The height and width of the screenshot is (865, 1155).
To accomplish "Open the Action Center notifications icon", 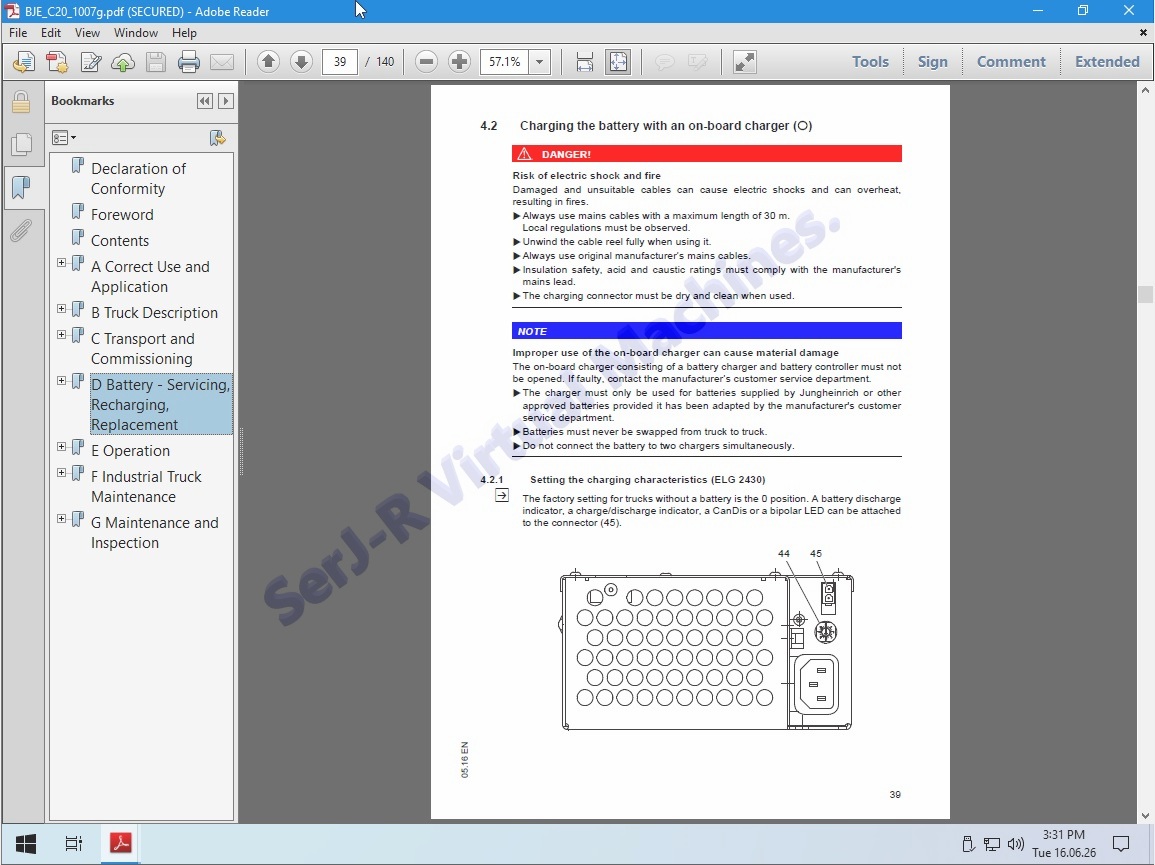I will tap(1121, 844).
